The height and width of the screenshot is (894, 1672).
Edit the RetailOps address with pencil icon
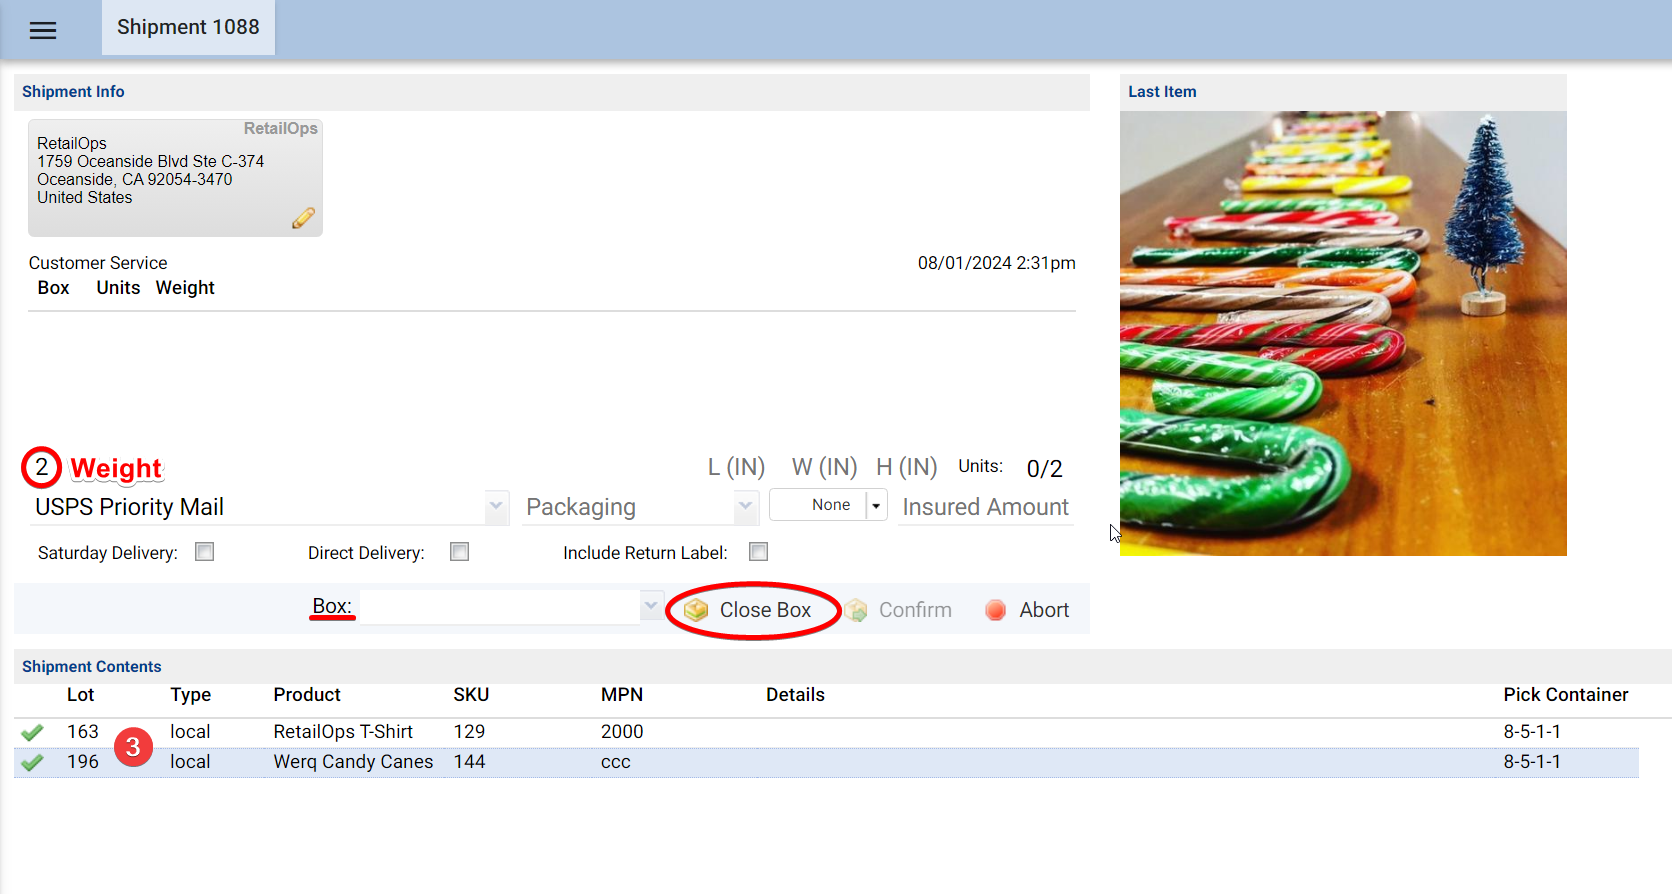(x=303, y=218)
